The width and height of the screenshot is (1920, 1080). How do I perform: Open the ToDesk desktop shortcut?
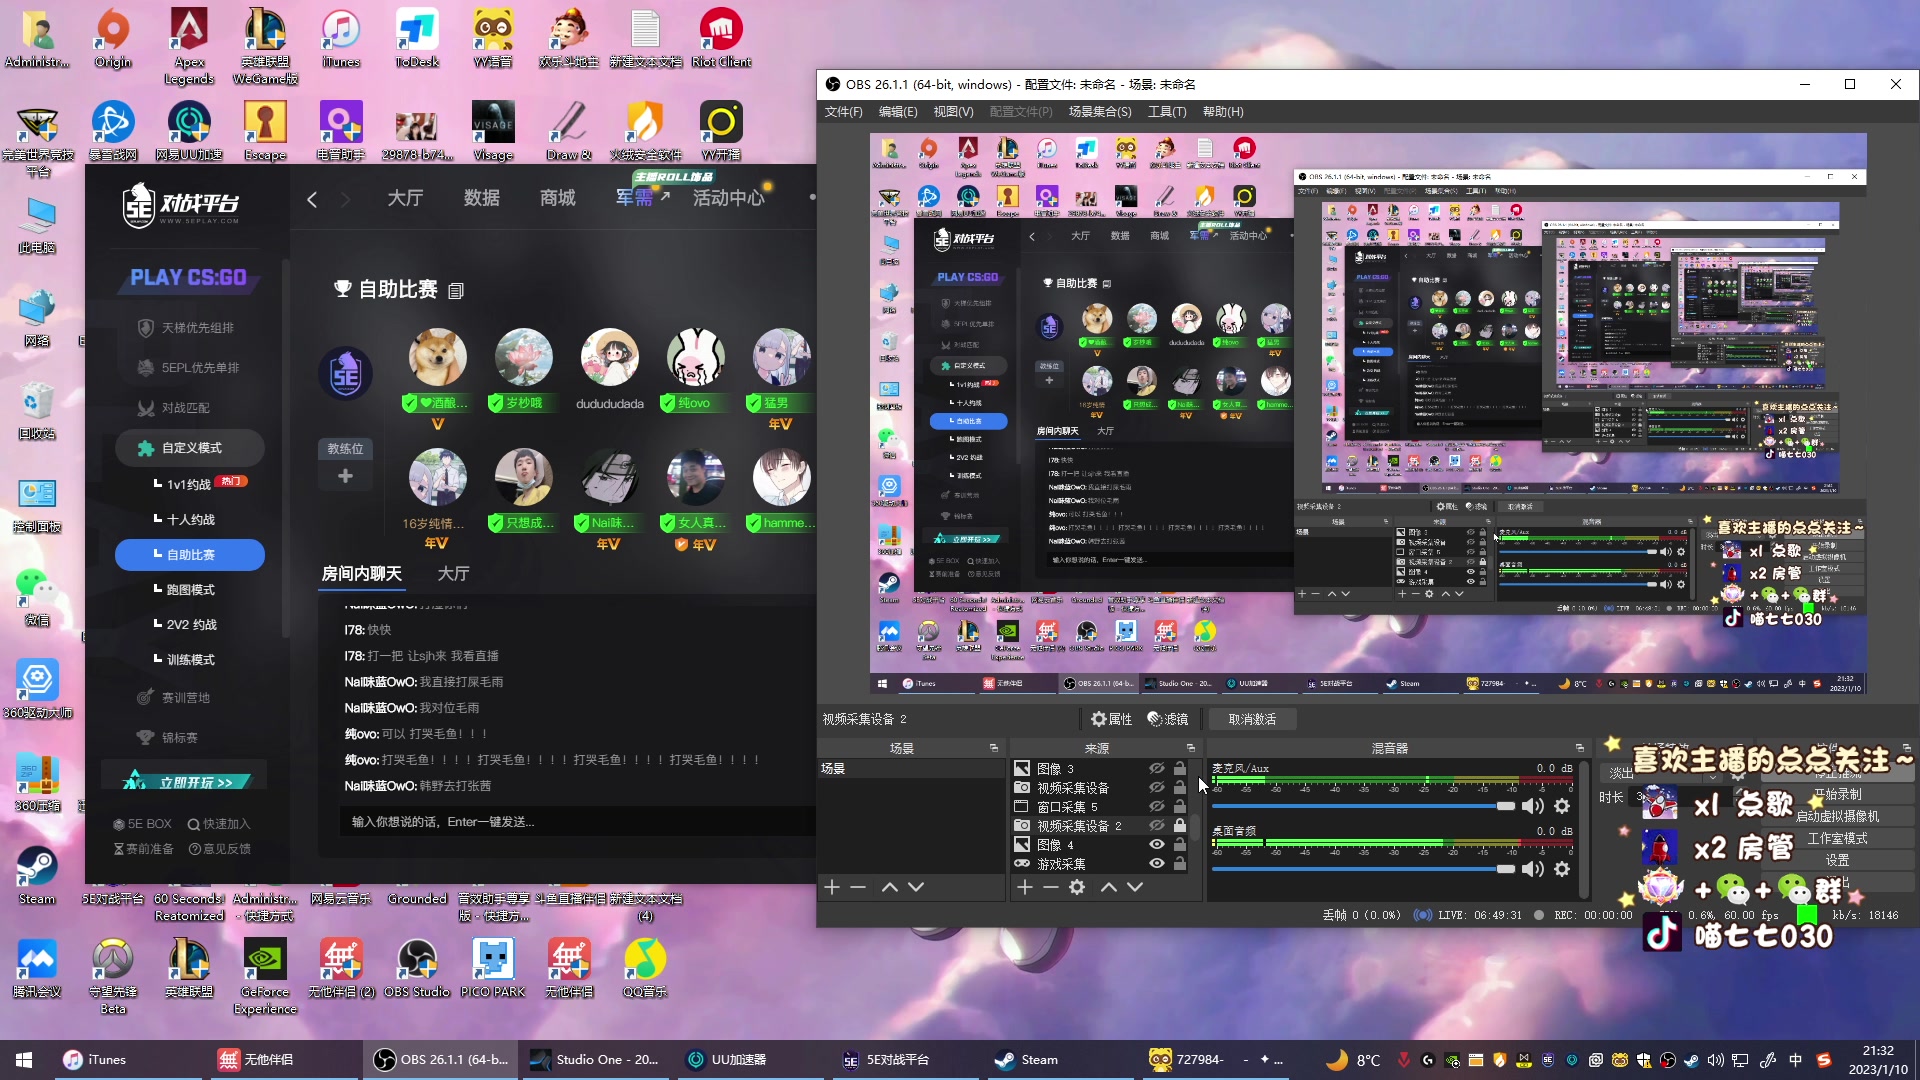coord(417,38)
